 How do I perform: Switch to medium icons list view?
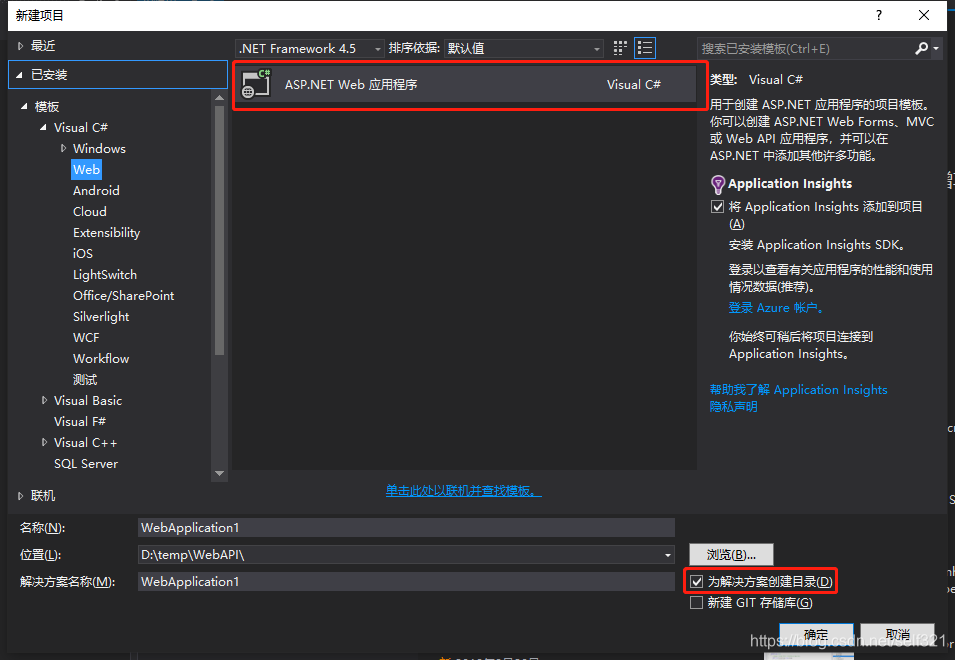pos(645,48)
